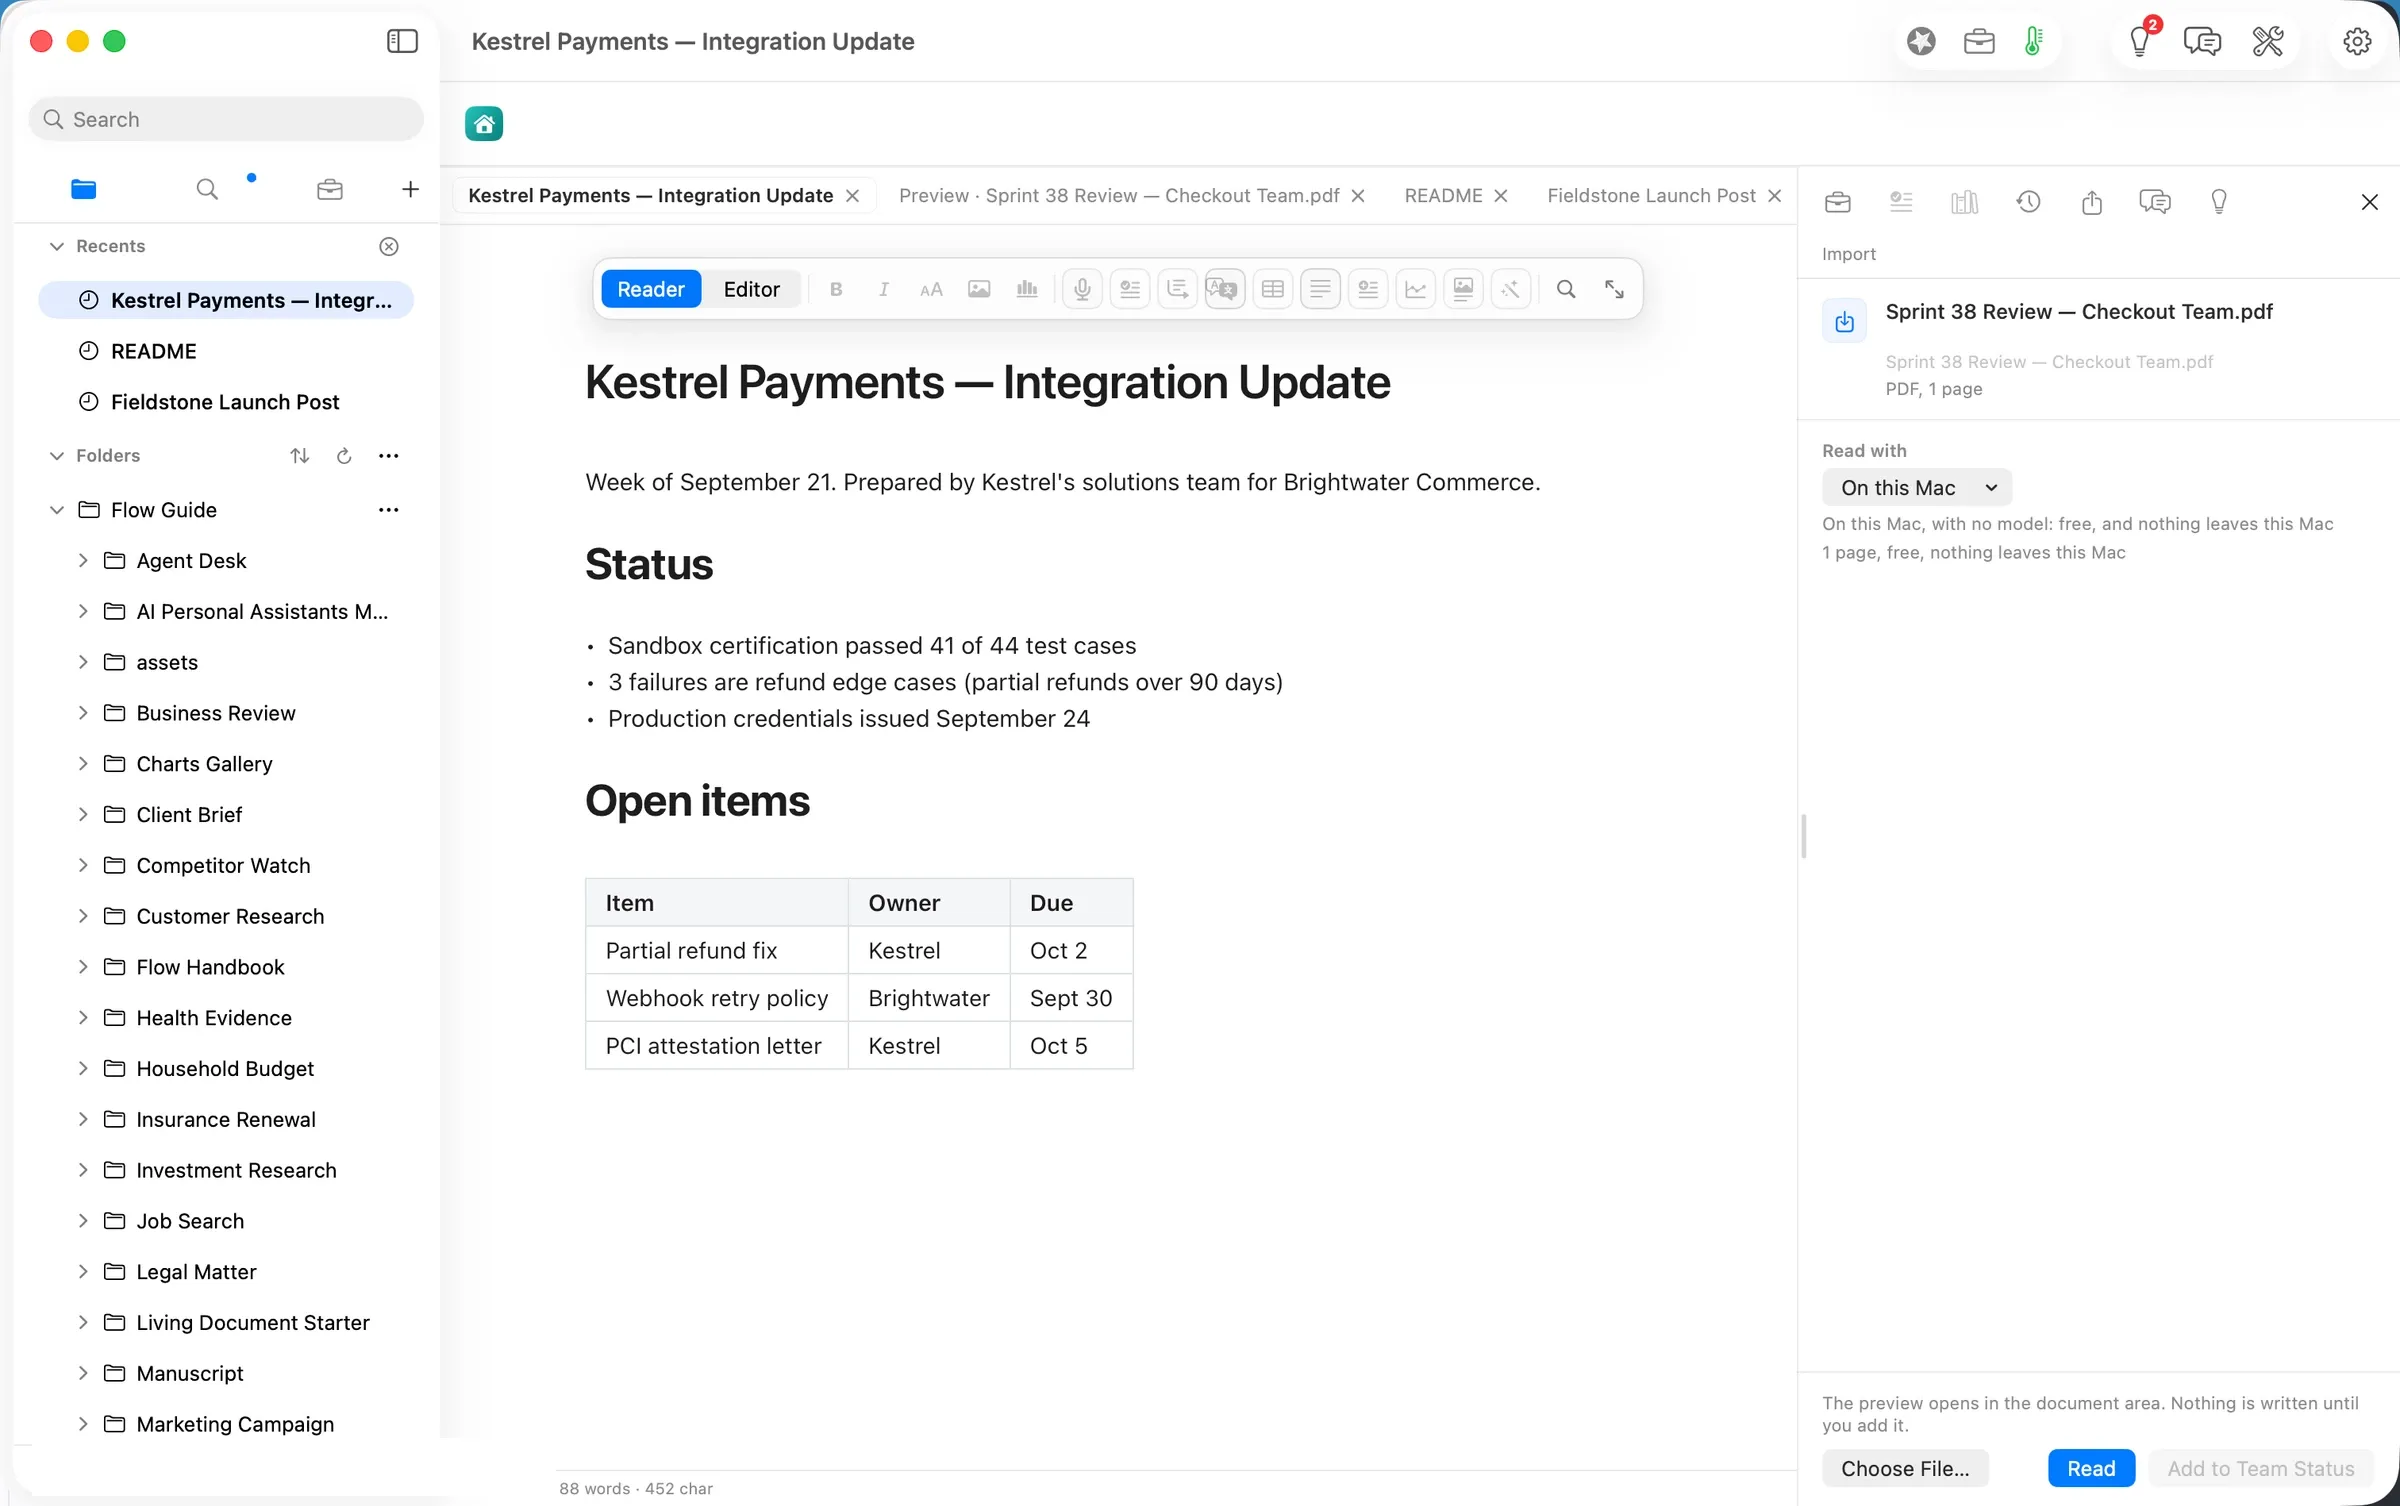This screenshot has height=1506, width=2400.
Task: Click the Choose File… button
Action: [x=1905, y=1468]
